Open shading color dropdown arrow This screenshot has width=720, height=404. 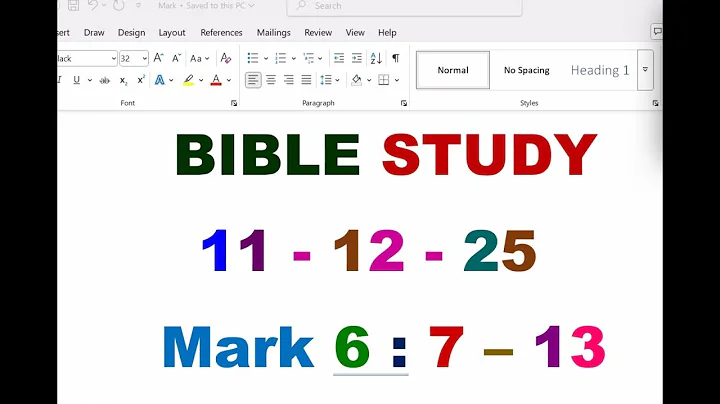[369, 80]
